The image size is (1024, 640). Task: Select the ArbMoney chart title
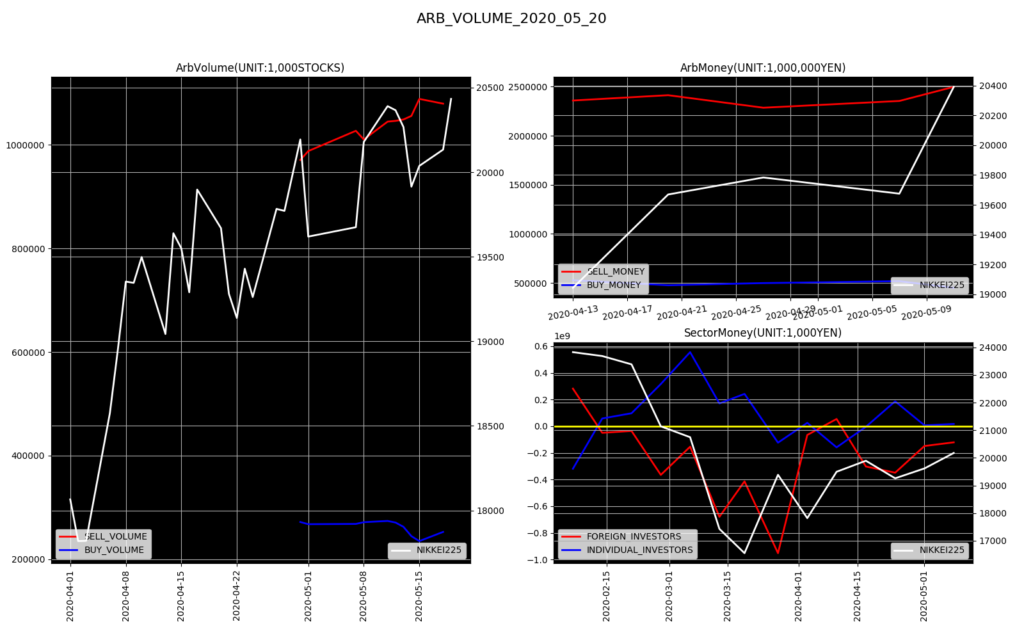click(762, 67)
